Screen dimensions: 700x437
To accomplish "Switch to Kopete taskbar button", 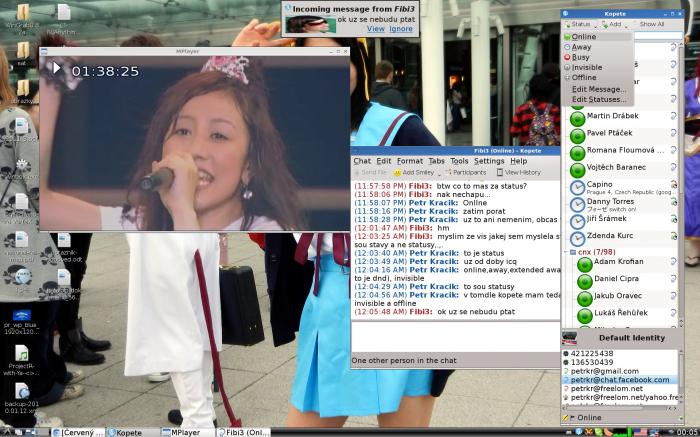I will pos(131,433).
